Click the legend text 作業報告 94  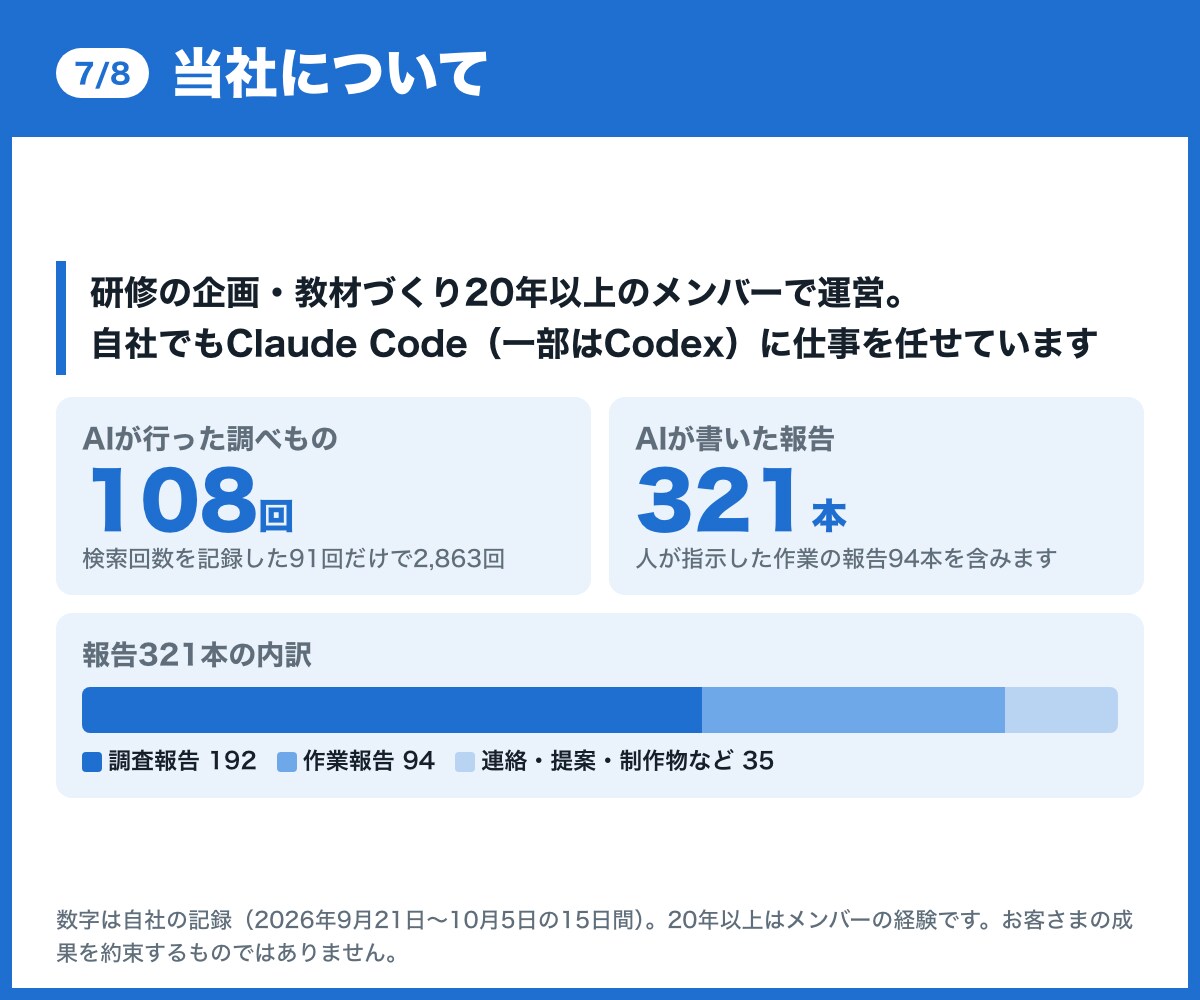(368, 761)
